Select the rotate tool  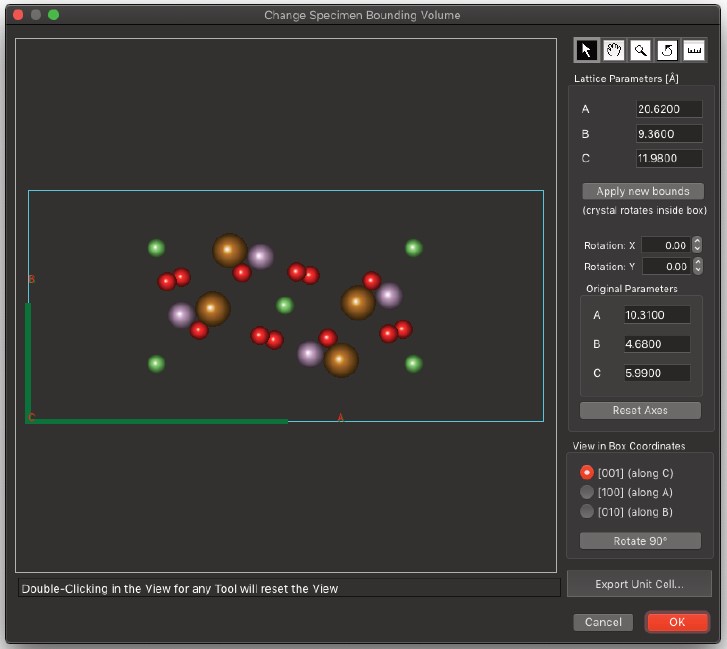(667, 50)
